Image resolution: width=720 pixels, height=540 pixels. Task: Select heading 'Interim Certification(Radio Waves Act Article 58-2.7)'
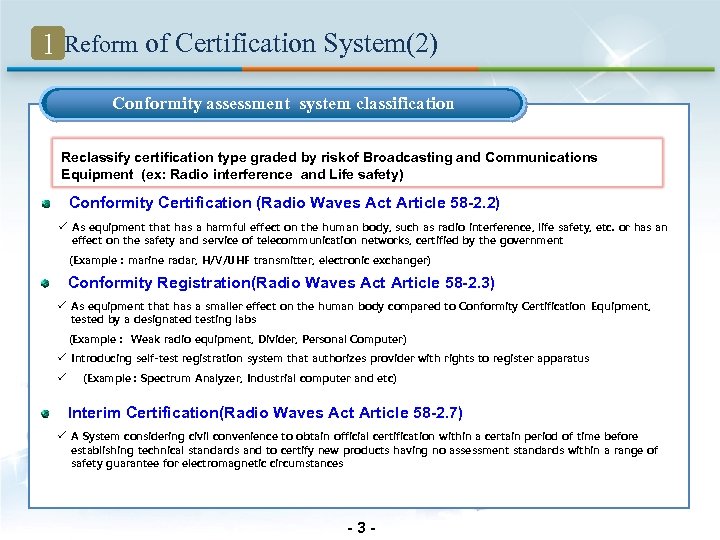point(265,413)
